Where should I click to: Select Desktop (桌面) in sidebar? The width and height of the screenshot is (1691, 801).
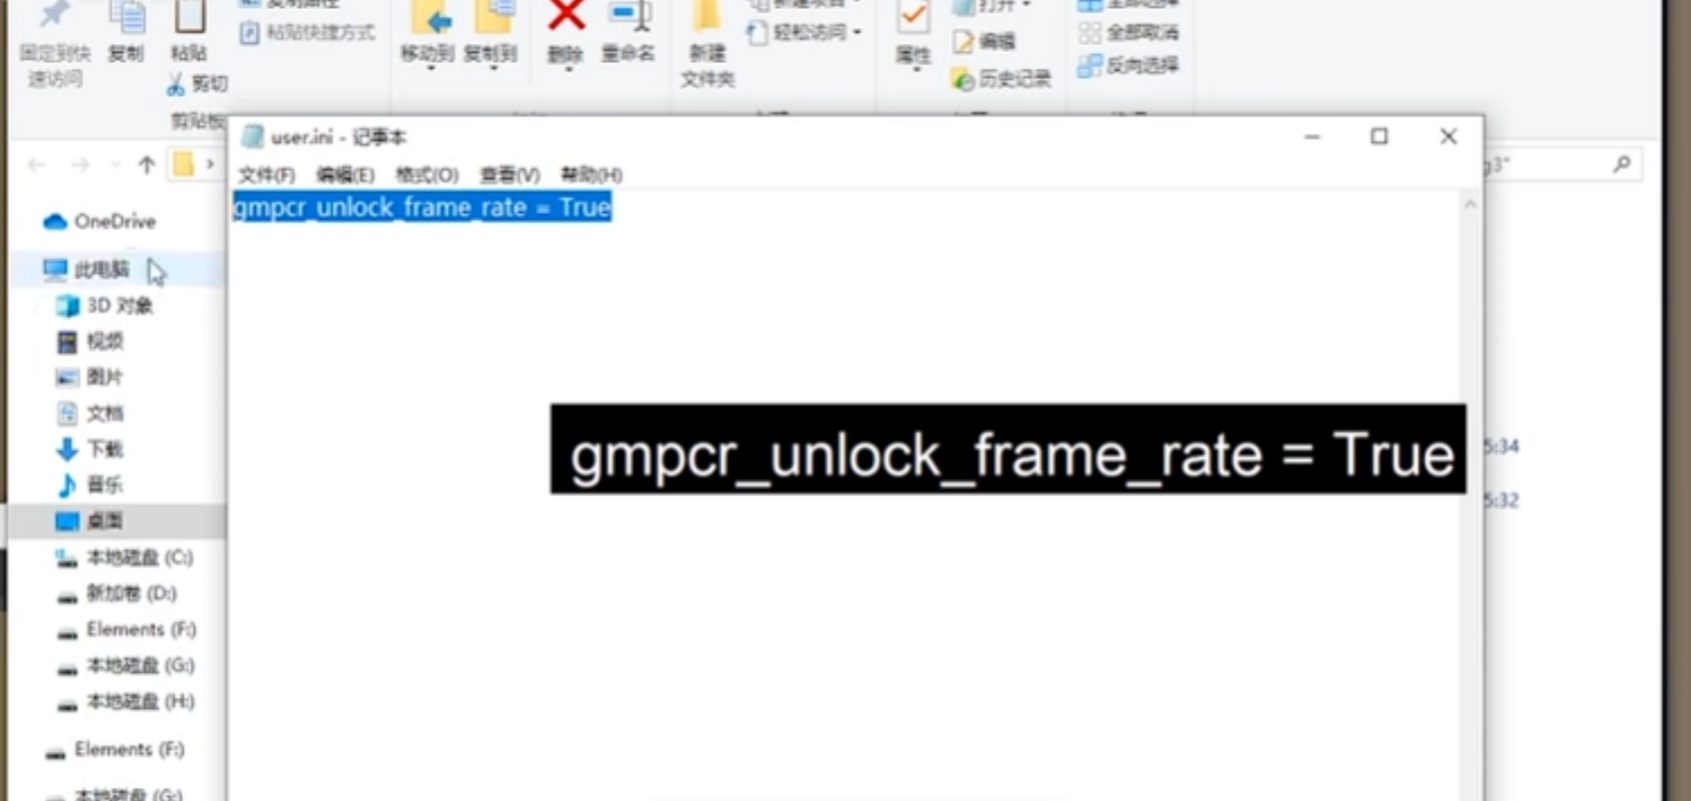click(90, 521)
